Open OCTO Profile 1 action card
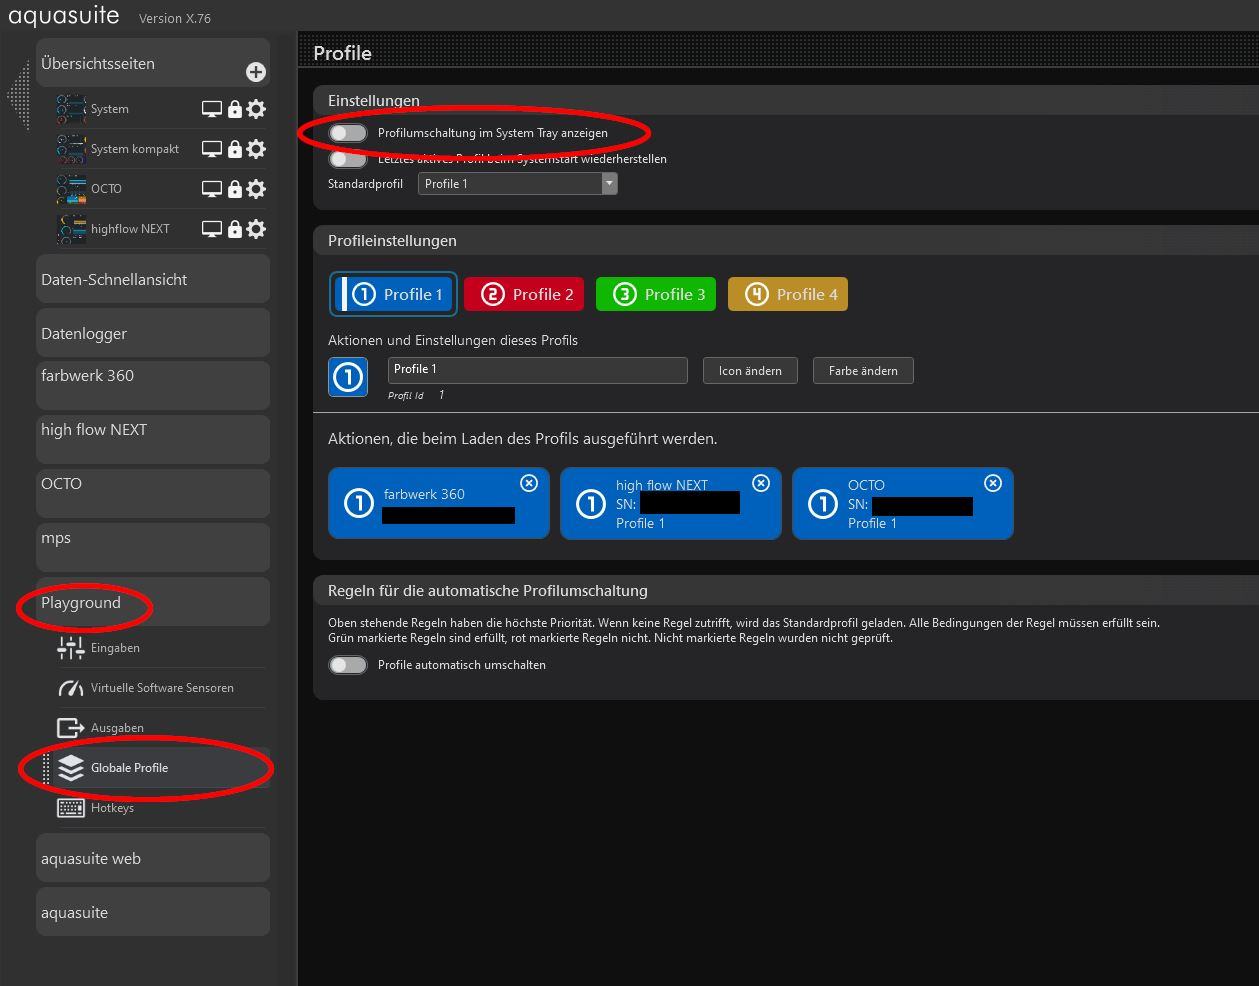Image resolution: width=1259 pixels, height=986 pixels. [x=903, y=503]
